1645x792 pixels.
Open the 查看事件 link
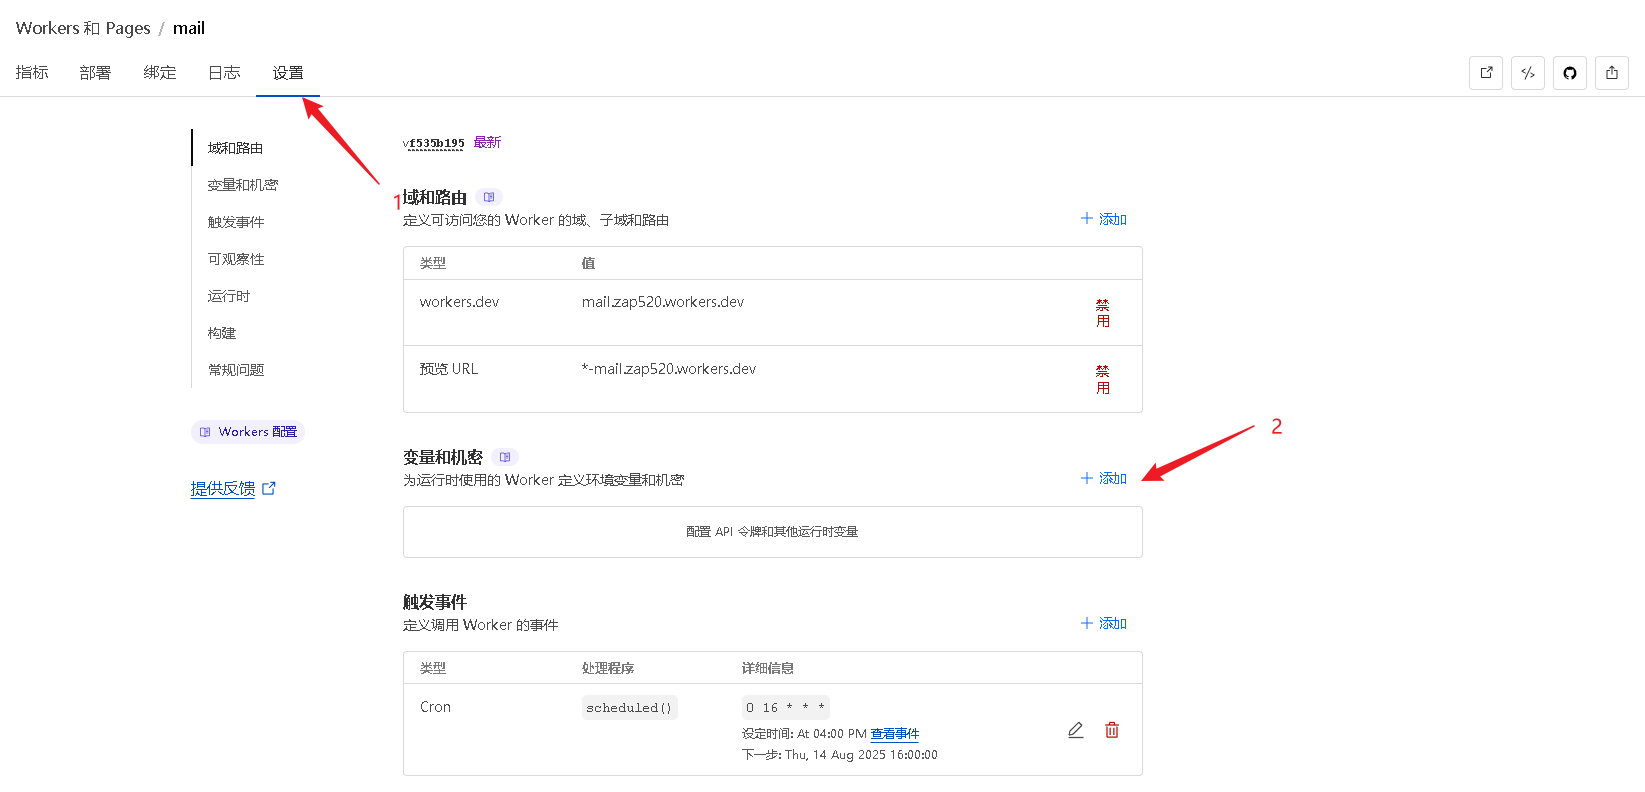tap(894, 734)
